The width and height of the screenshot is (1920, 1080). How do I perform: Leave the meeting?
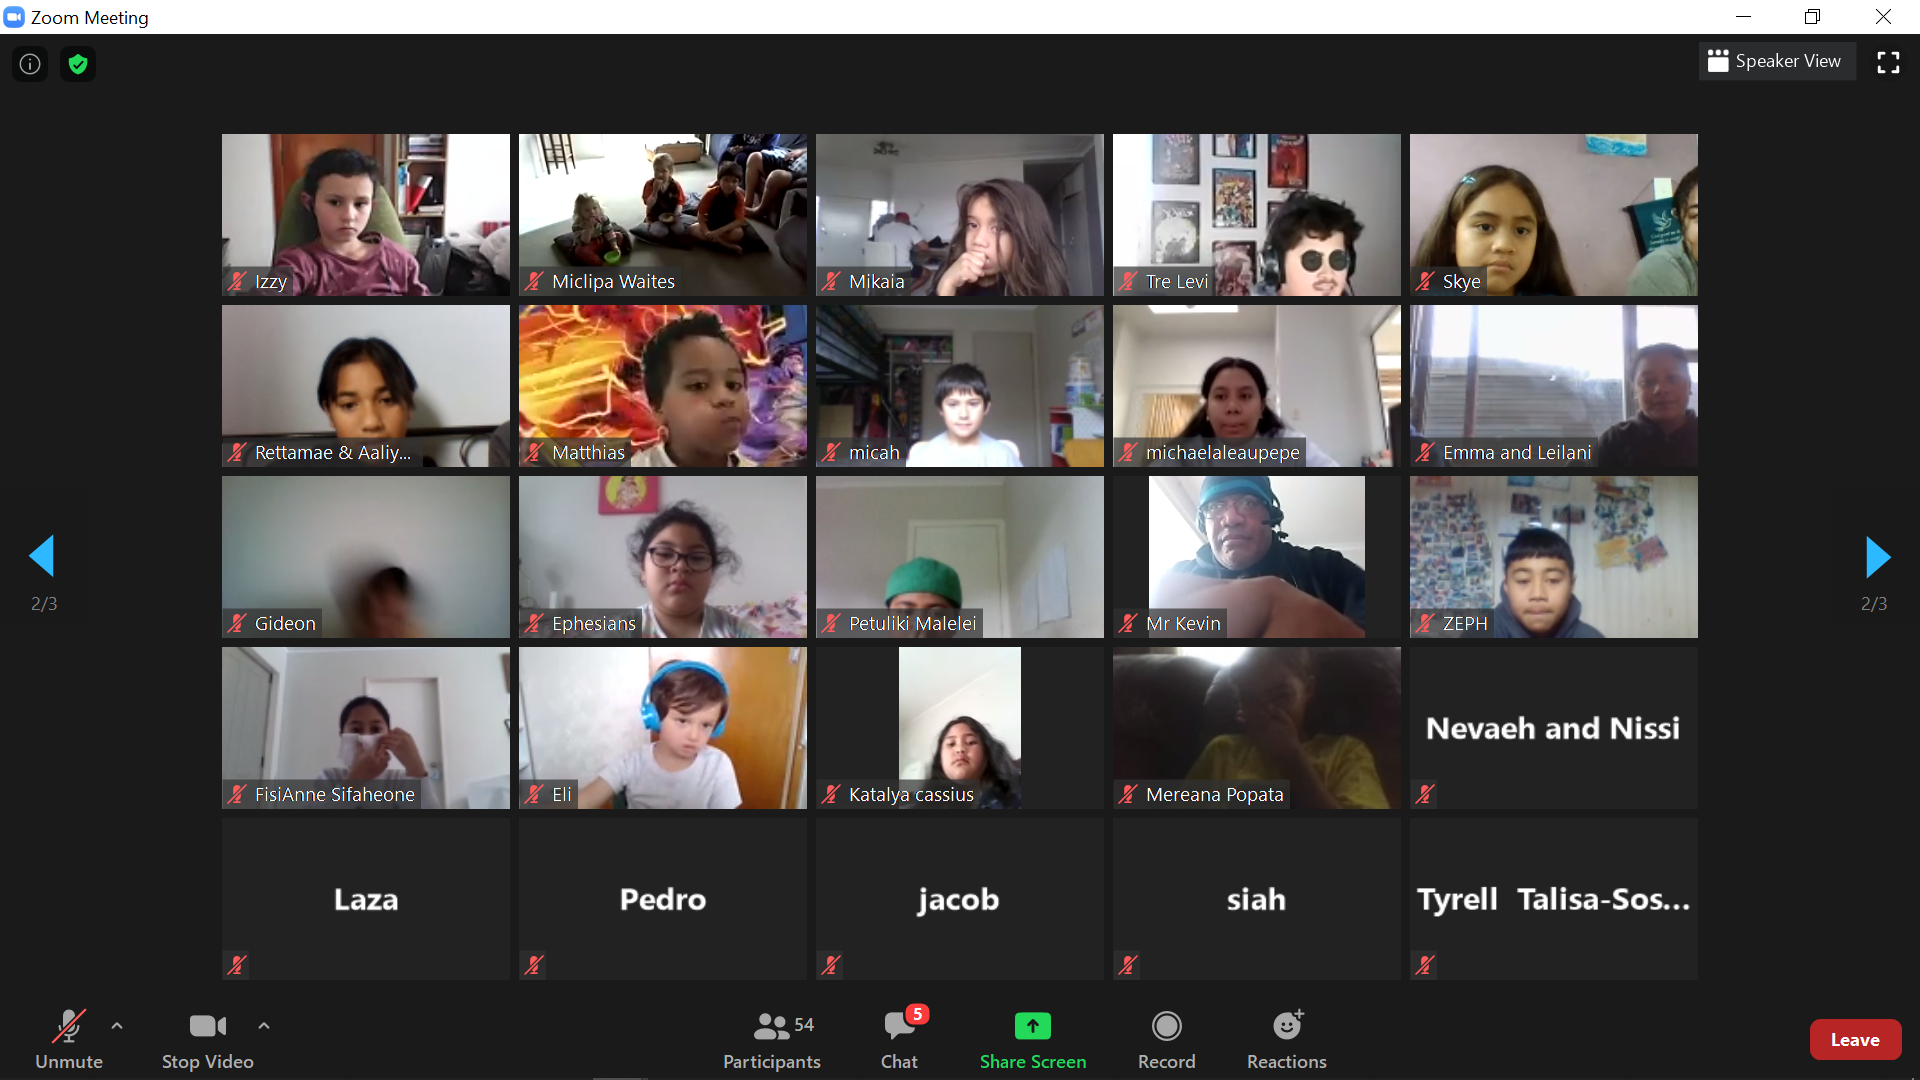[x=1855, y=1040]
